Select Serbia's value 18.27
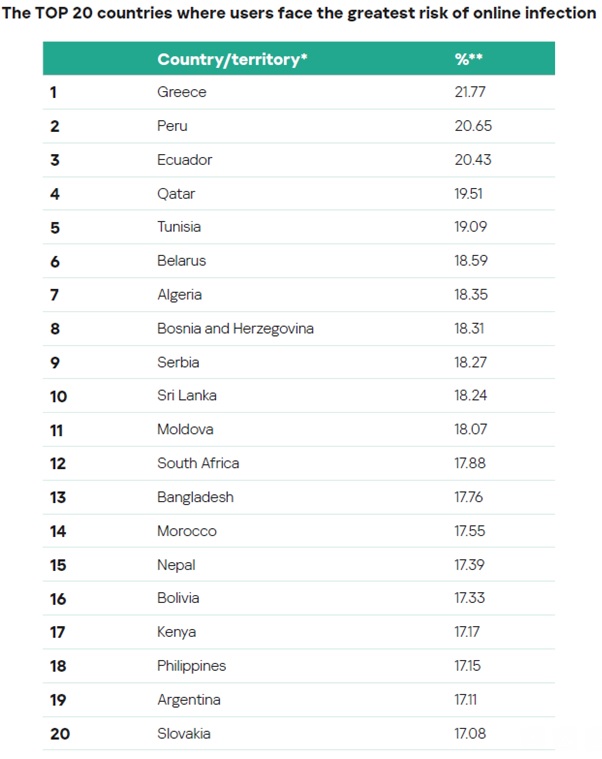 point(470,362)
